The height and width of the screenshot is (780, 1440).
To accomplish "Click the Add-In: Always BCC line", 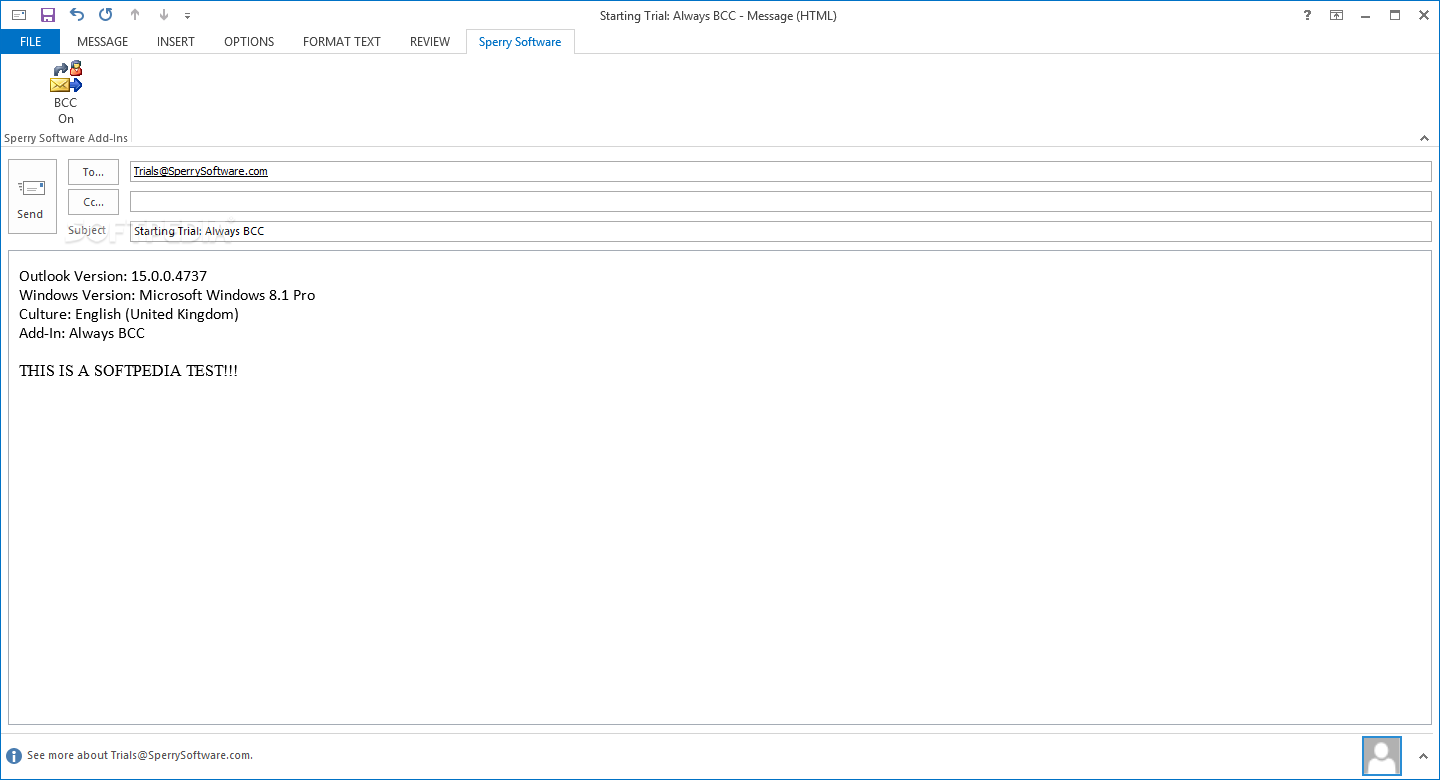I will point(82,333).
